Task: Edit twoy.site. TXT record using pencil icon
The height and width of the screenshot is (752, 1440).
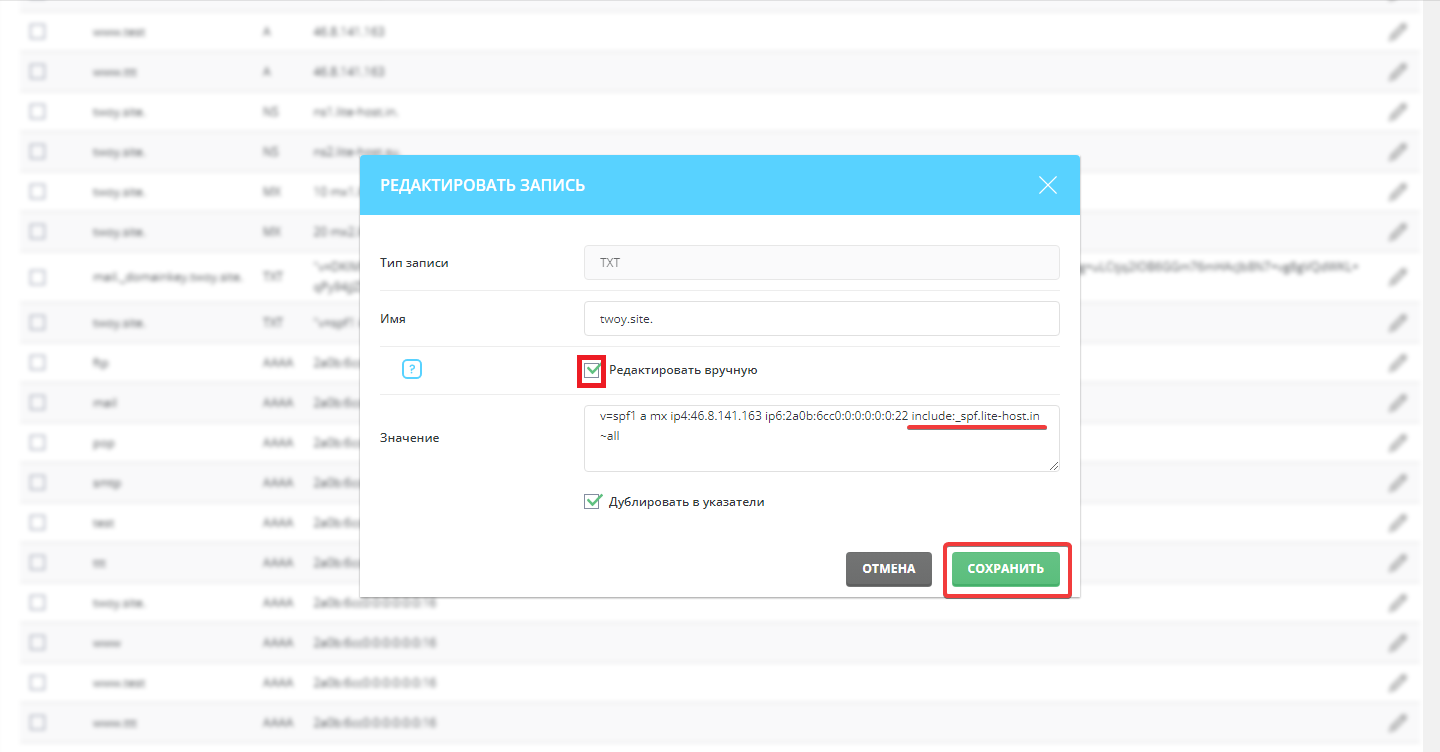Action: (1398, 323)
